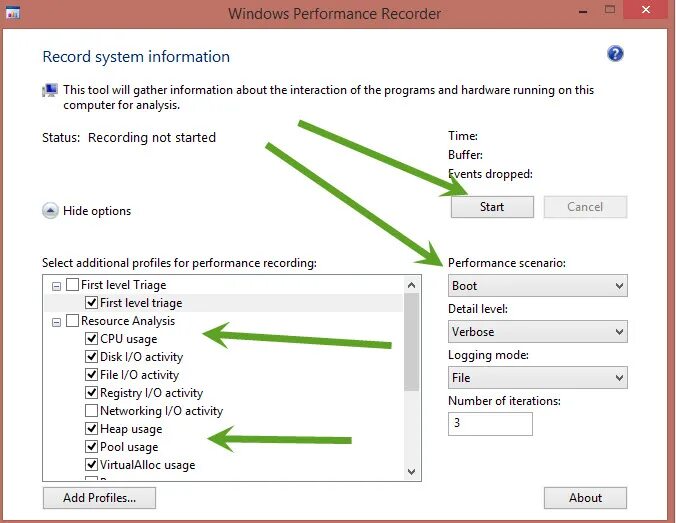
Task: Click the Status Recording not started text
Action: point(129,138)
